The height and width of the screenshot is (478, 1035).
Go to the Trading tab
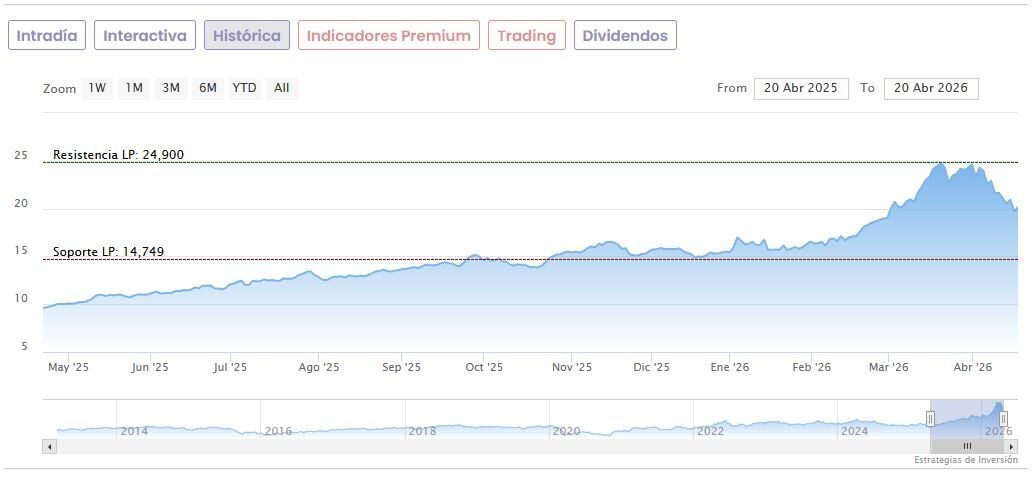[x=526, y=36]
